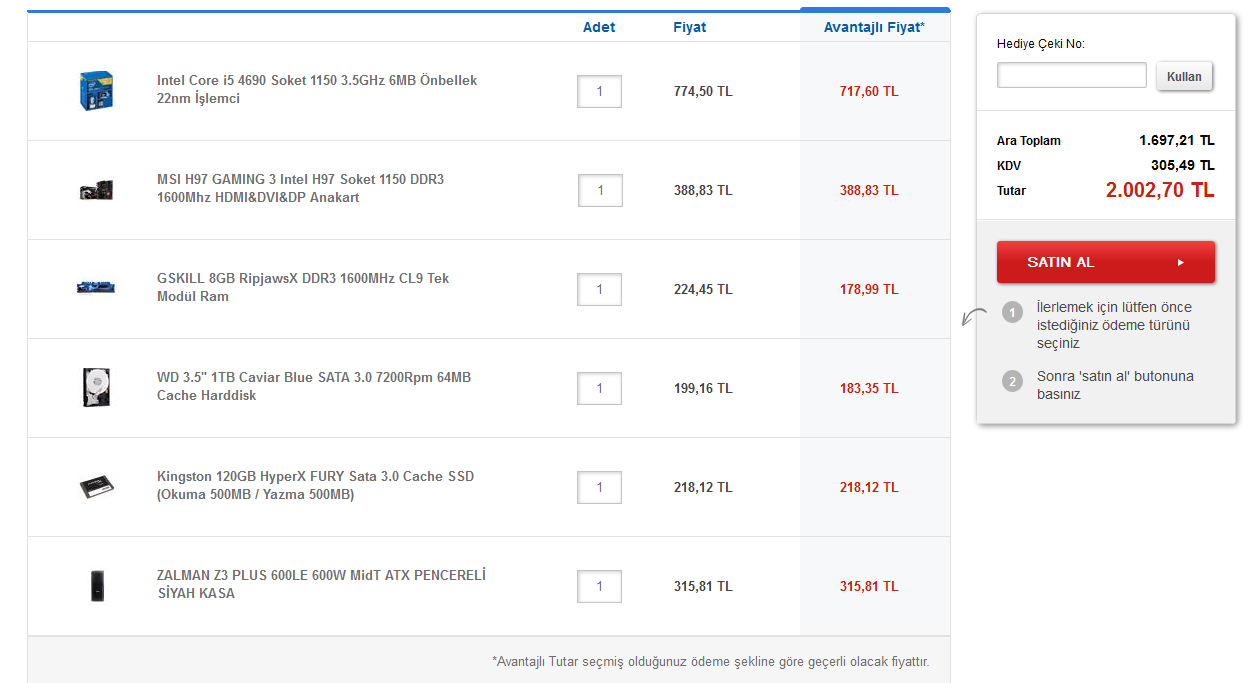
Task: Edit quantity for Kingston 120GB SSD
Action: point(599,488)
